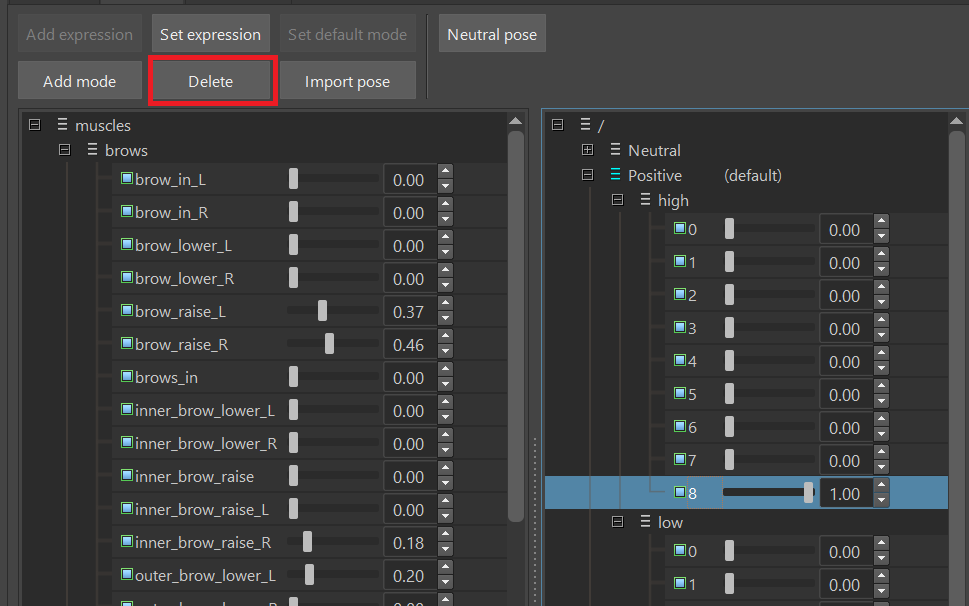Click the outer_brow_lower_L parameter icon
The width and height of the screenshot is (969, 606).
pos(127,575)
